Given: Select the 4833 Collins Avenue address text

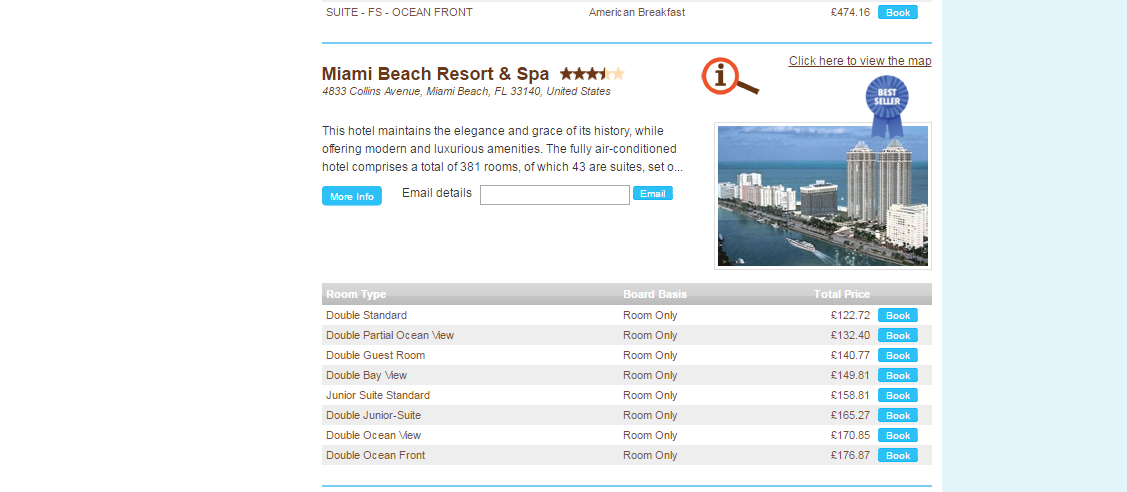Looking at the screenshot, I should 466,91.
